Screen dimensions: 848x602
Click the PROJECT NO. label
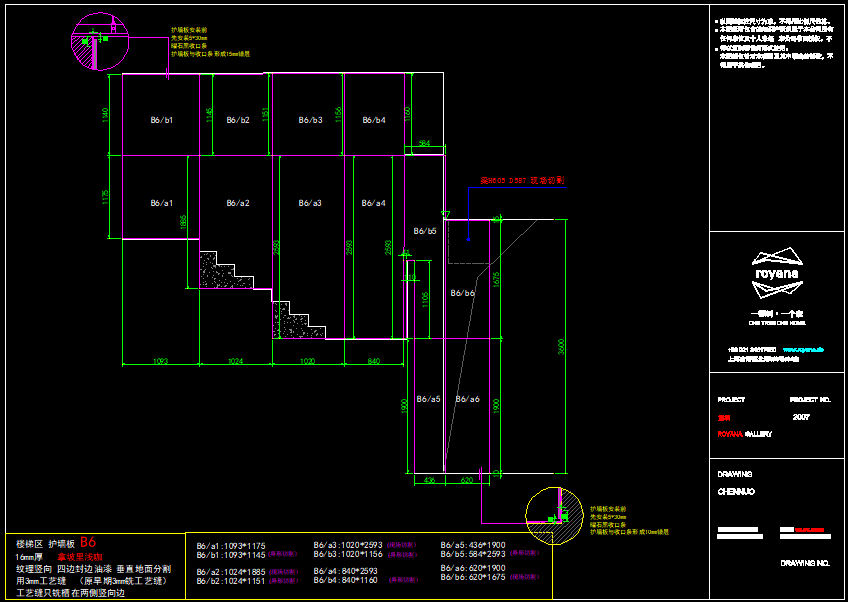809,399
